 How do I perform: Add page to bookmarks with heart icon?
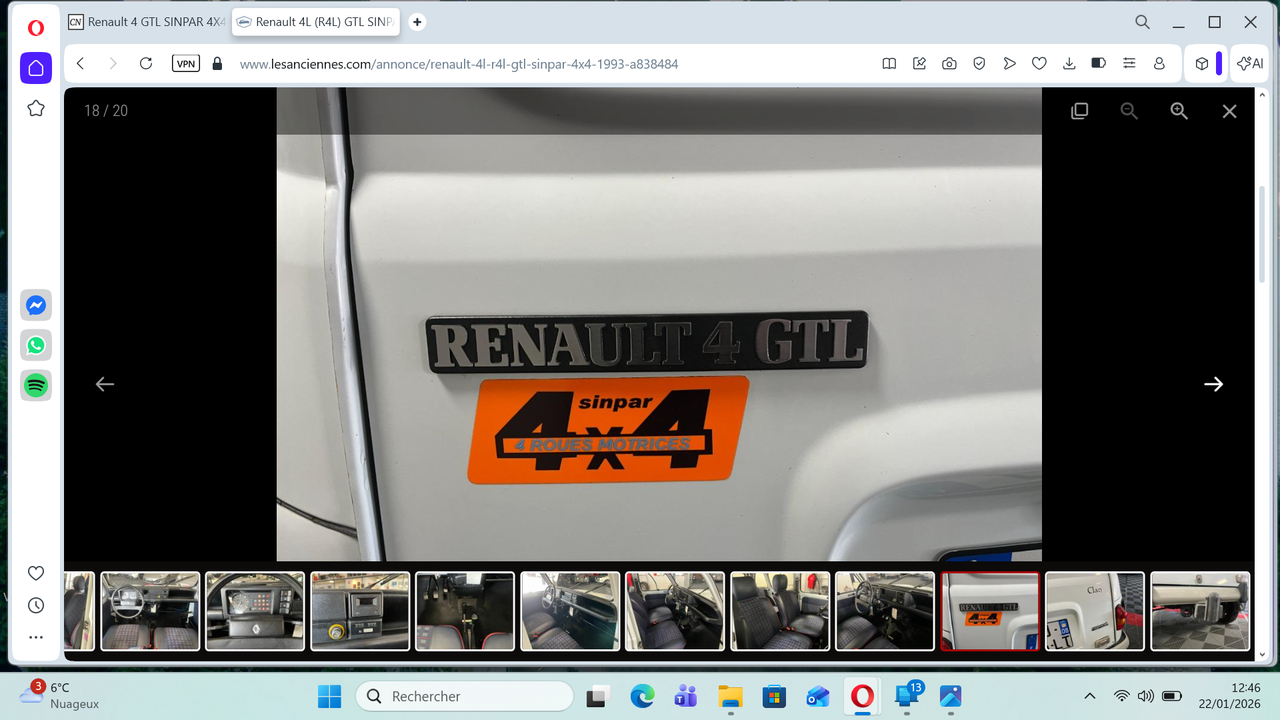click(1039, 63)
